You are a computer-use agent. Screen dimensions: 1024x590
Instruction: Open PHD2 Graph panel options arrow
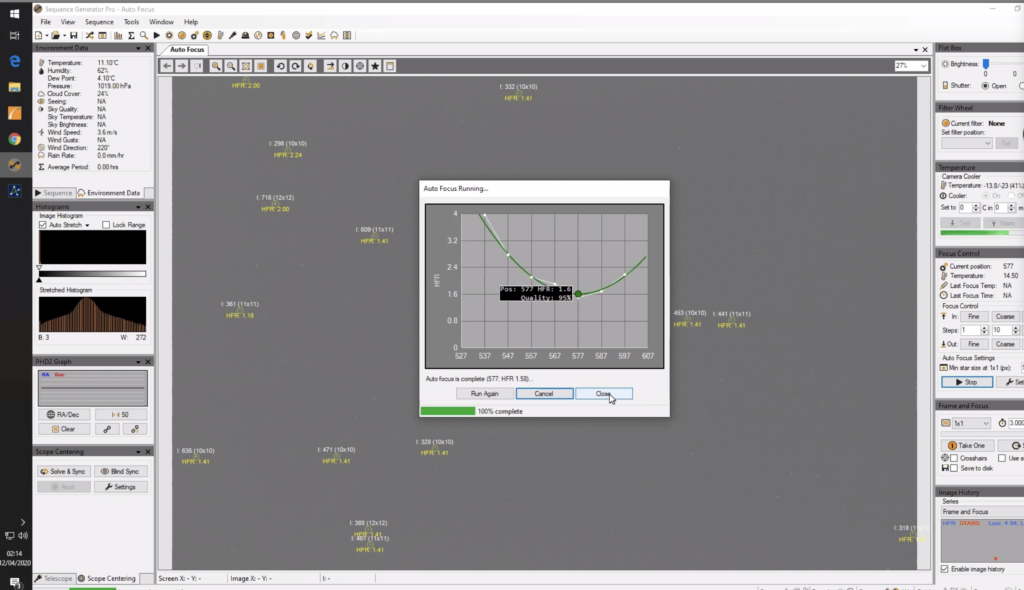(138, 362)
